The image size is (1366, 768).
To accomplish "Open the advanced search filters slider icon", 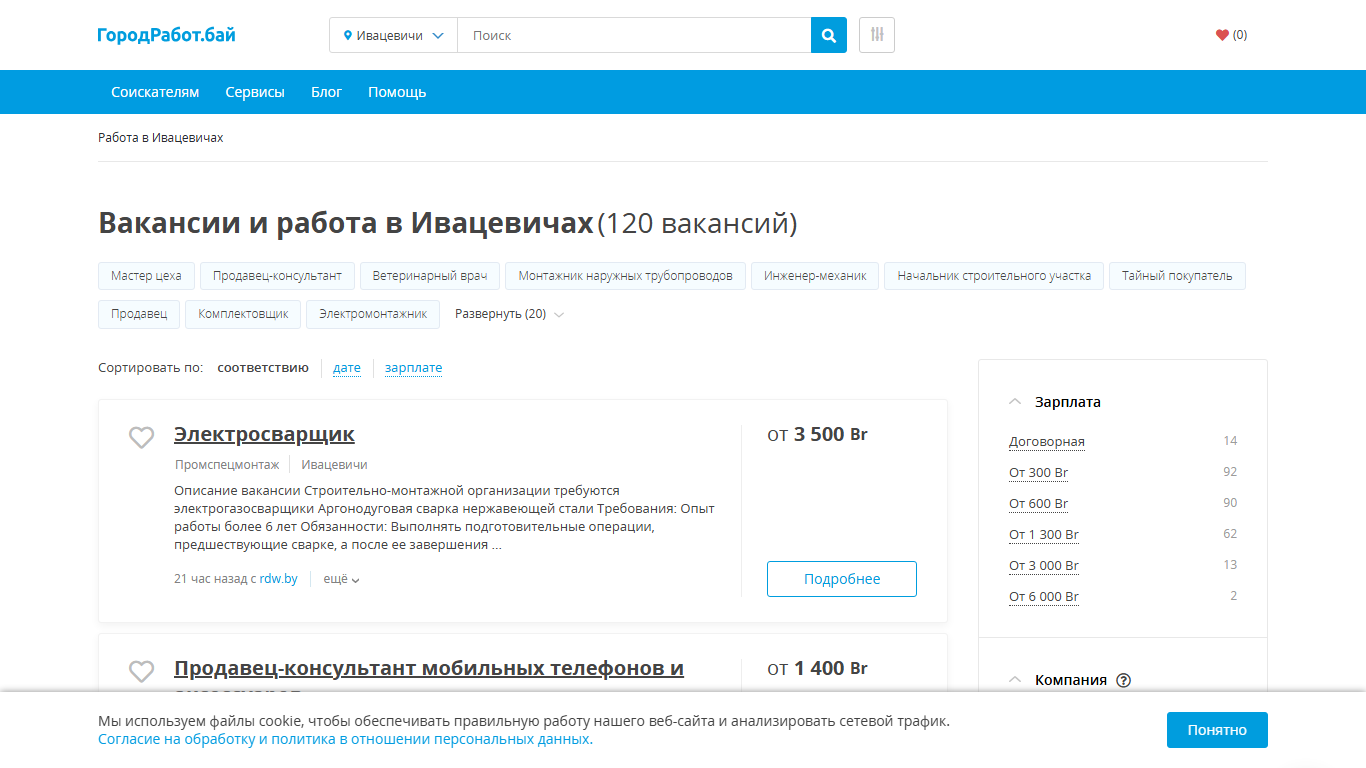I will click(877, 35).
